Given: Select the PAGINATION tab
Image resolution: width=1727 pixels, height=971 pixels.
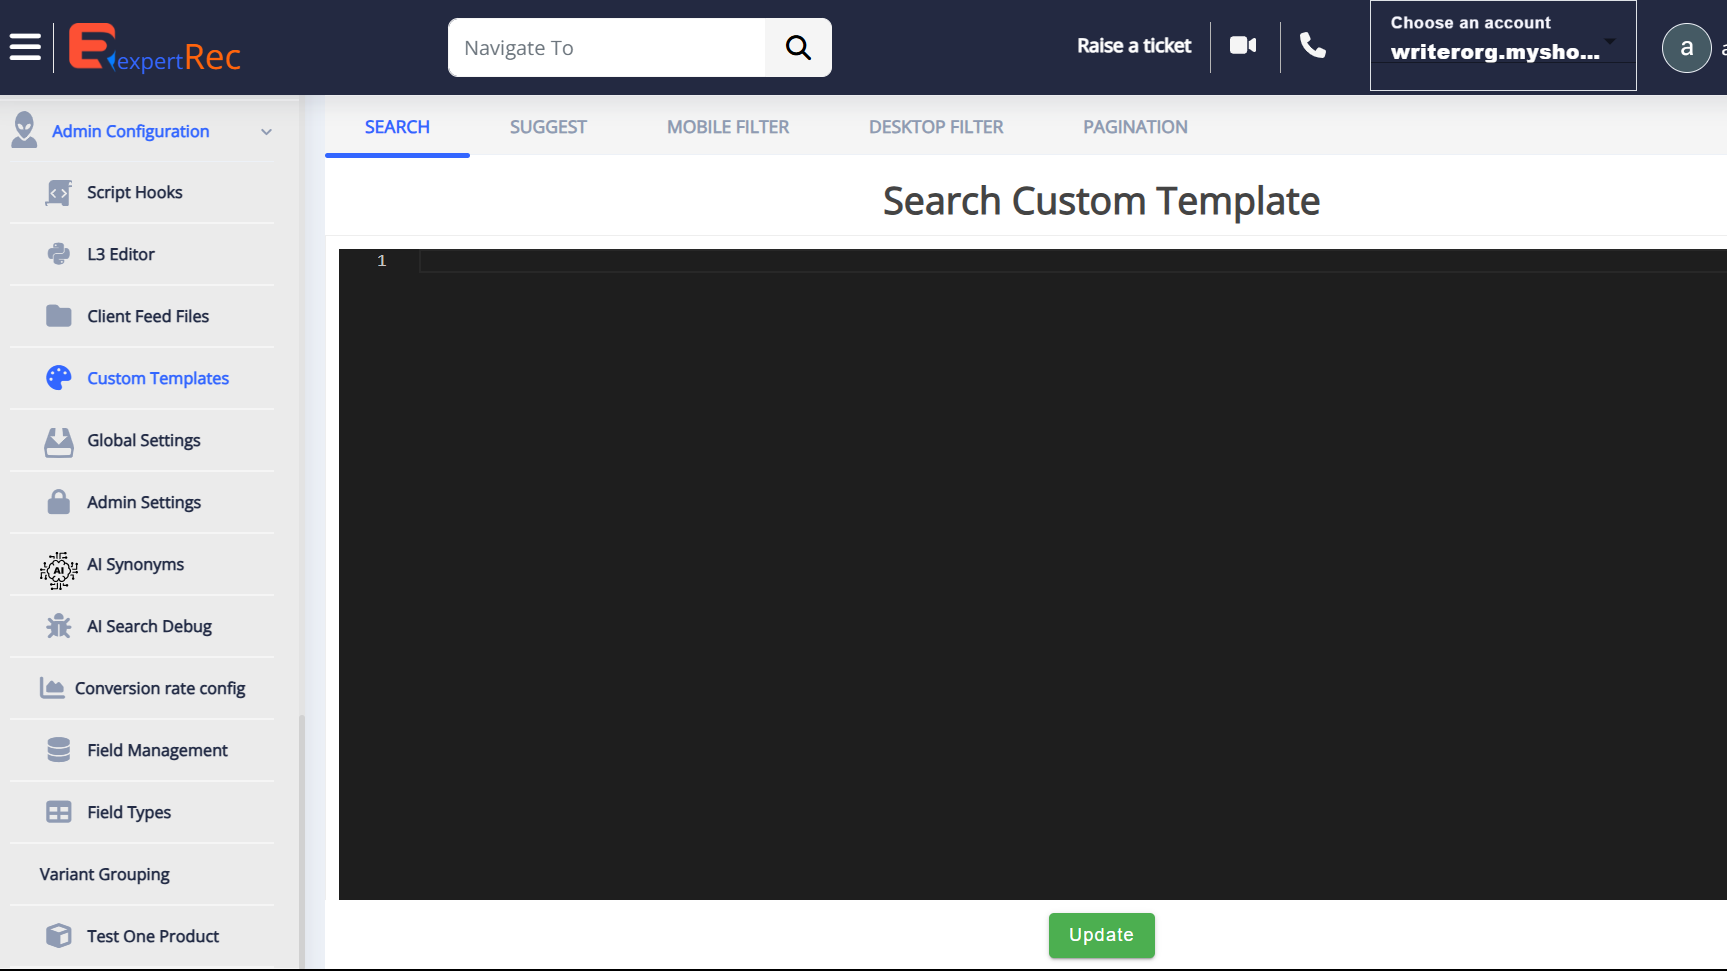Looking at the screenshot, I should pyautogui.click(x=1135, y=127).
